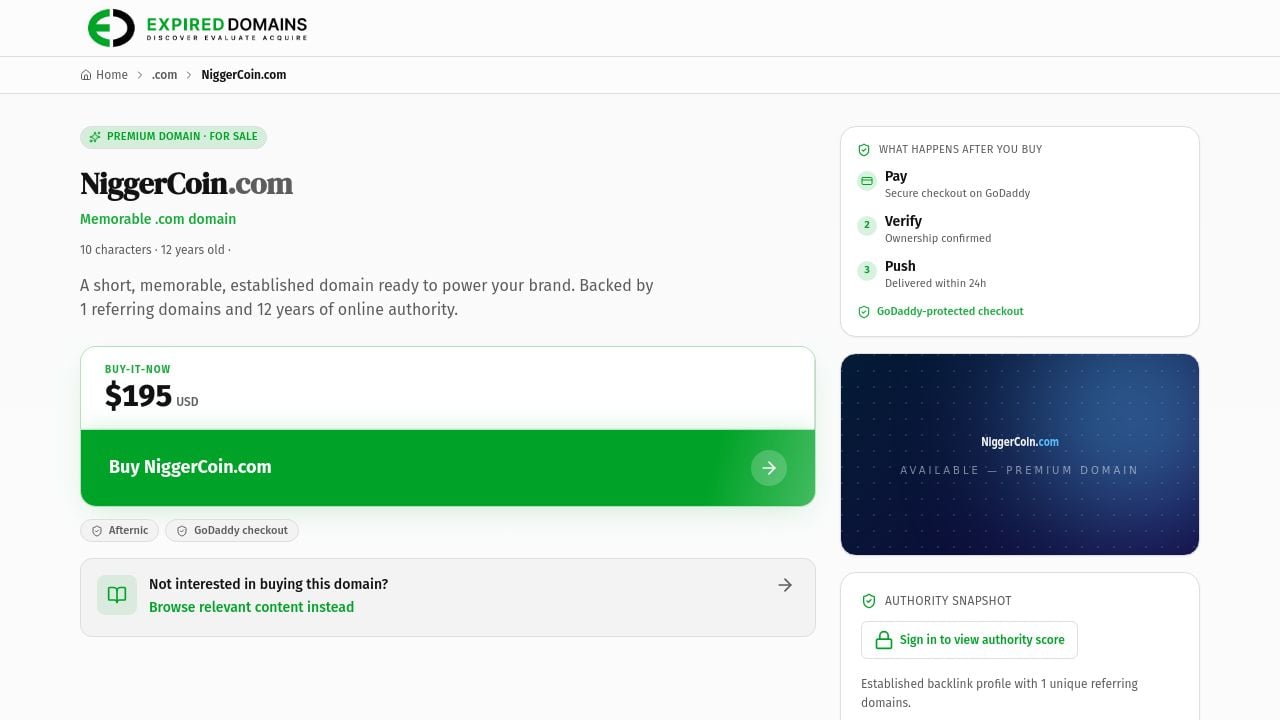Click the GoDaddy-protected checkout text
This screenshot has width=1280, height=720.
coord(950,311)
